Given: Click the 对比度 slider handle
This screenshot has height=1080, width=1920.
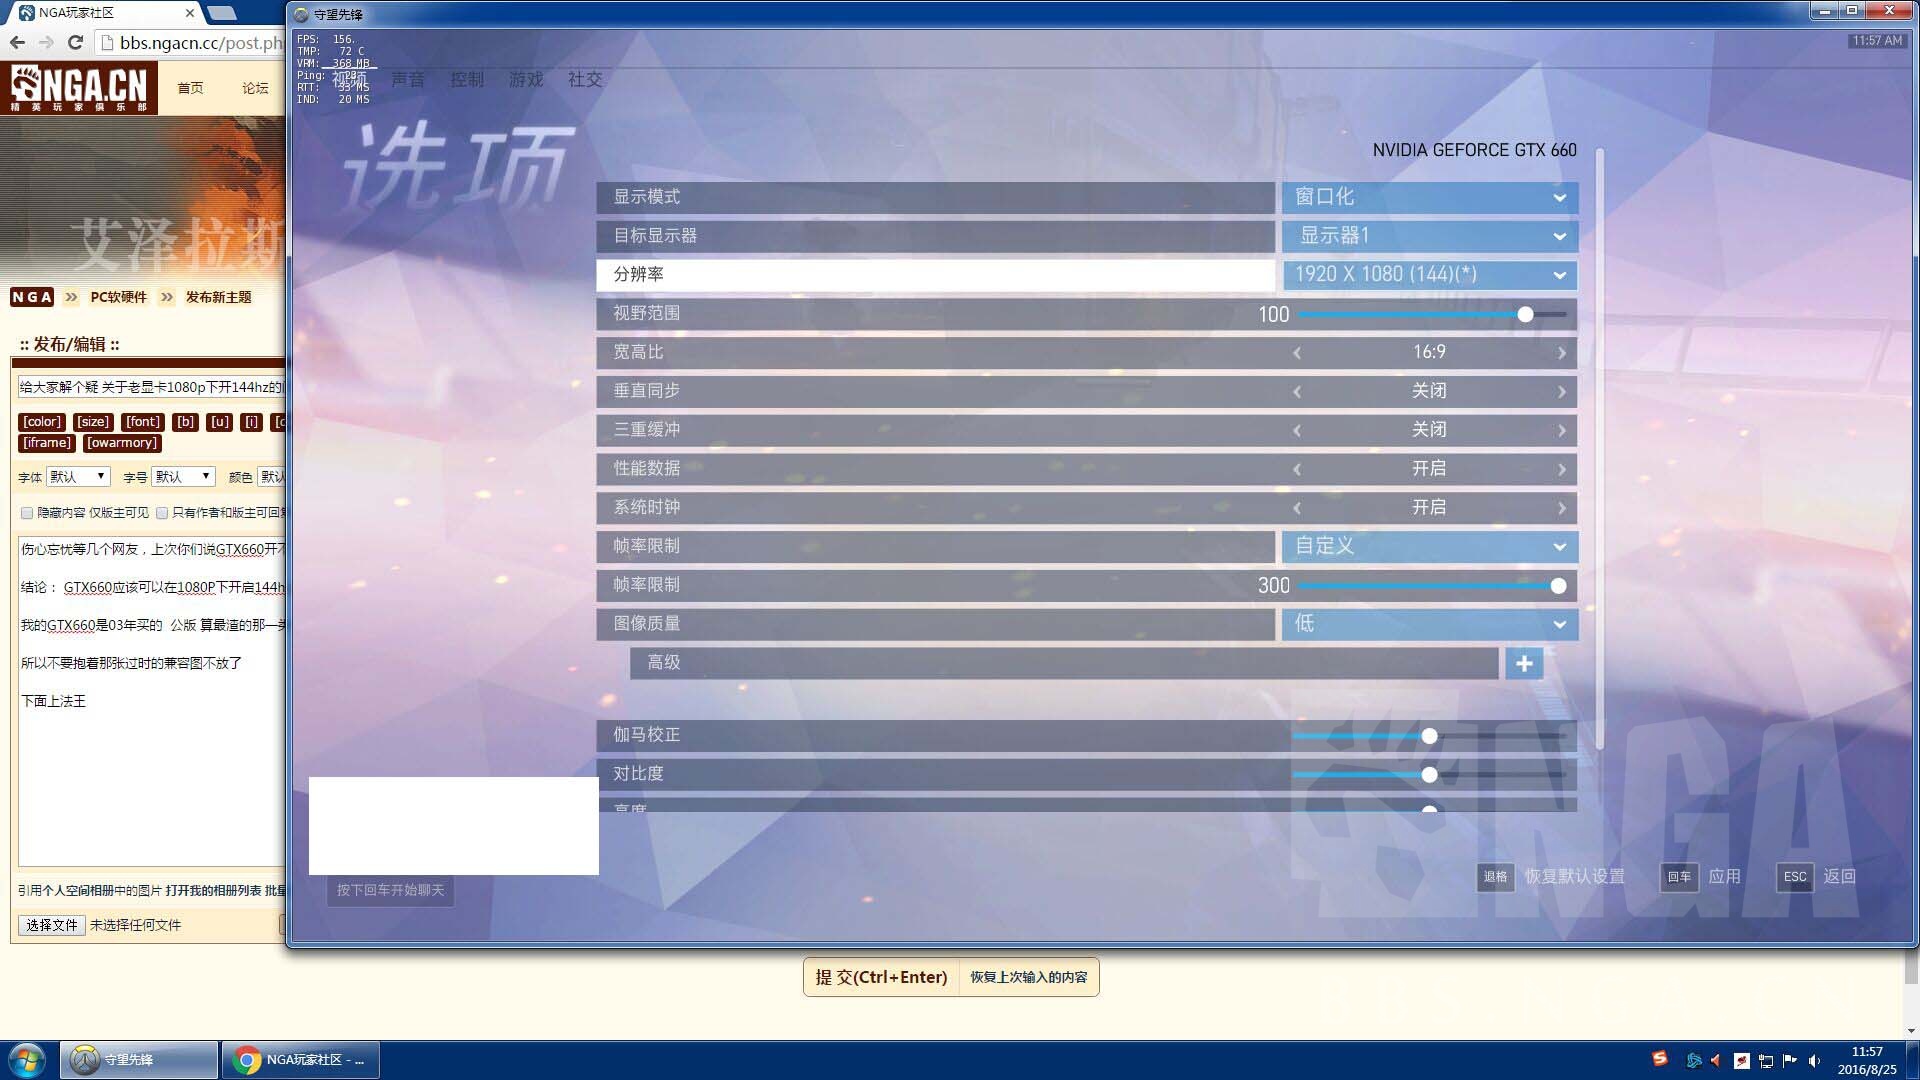Looking at the screenshot, I should pos(1430,775).
